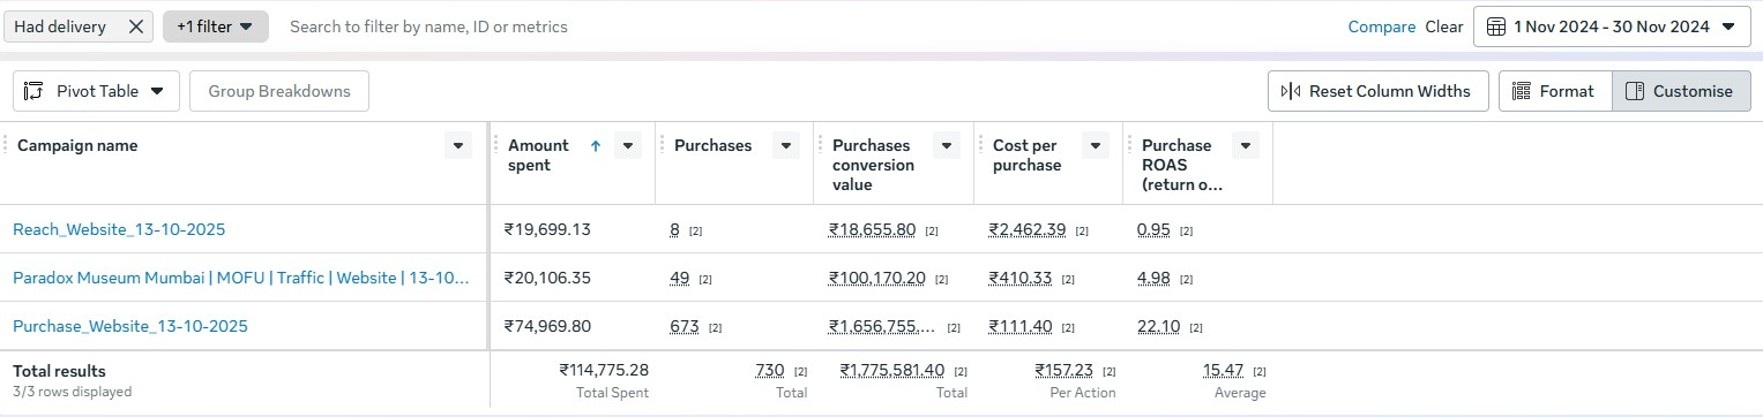
Task: Click purchases value 49
Action: [x=680, y=278]
